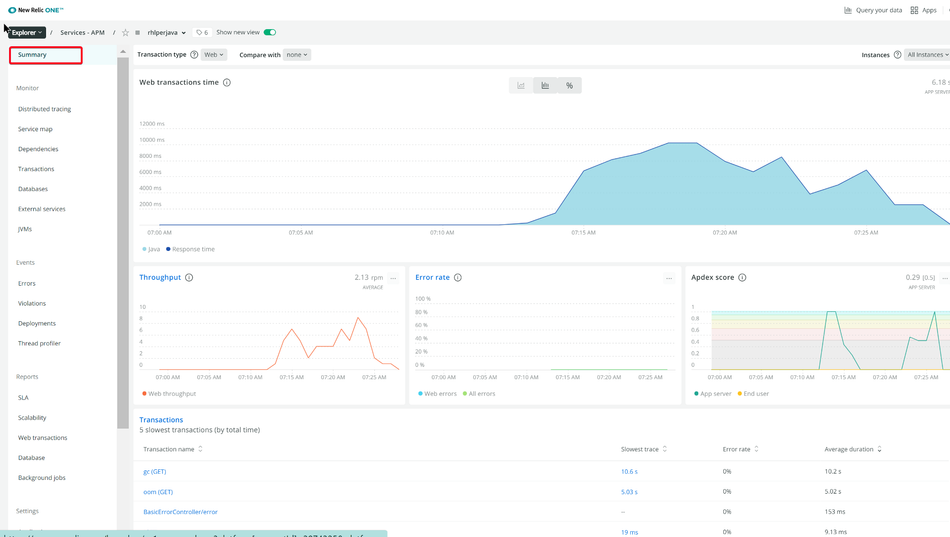The height and width of the screenshot is (537, 950).
Task: Open the Explorer dropdown
Action: tap(27, 33)
